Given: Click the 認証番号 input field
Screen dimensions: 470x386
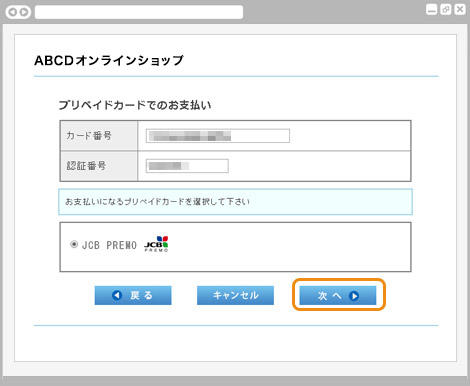Looking at the screenshot, I should pos(187,166).
